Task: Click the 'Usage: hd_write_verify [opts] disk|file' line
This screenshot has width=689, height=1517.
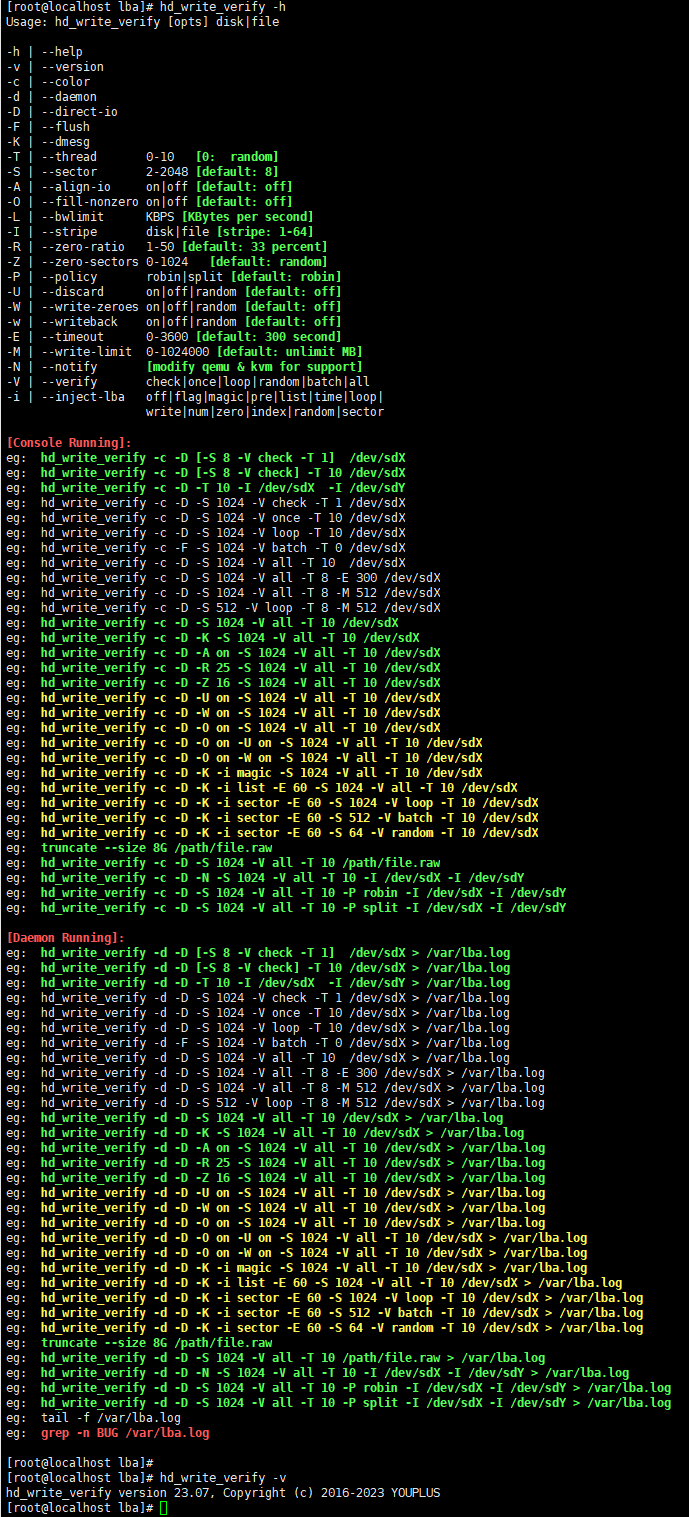Action: pyautogui.click(x=142, y=22)
